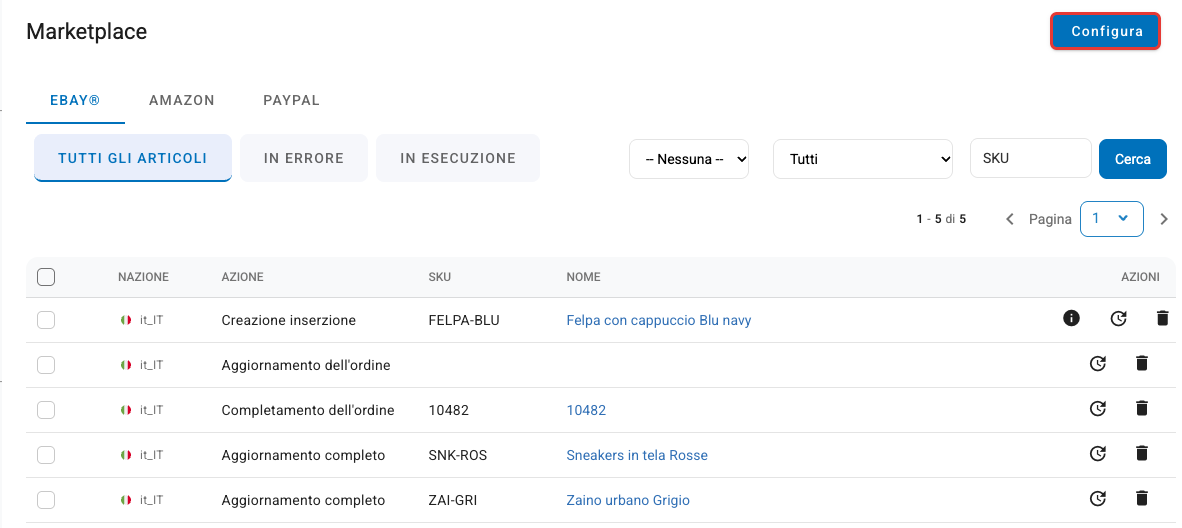Open Zaino urbano Grigio link
The image size is (1182, 528).
point(628,500)
